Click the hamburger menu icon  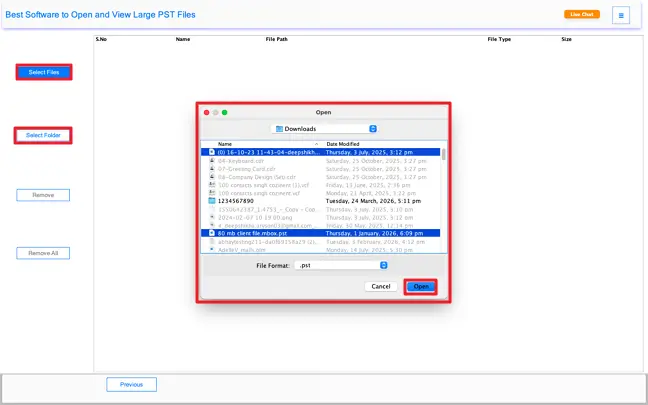pyautogui.click(x=621, y=15)
